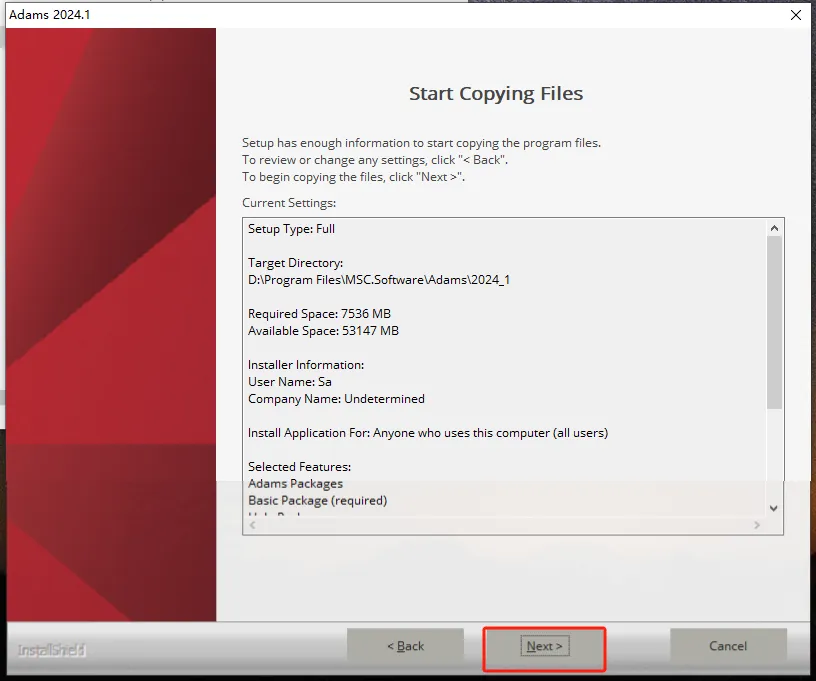Cancel the Adams installation

pos(728,646)
